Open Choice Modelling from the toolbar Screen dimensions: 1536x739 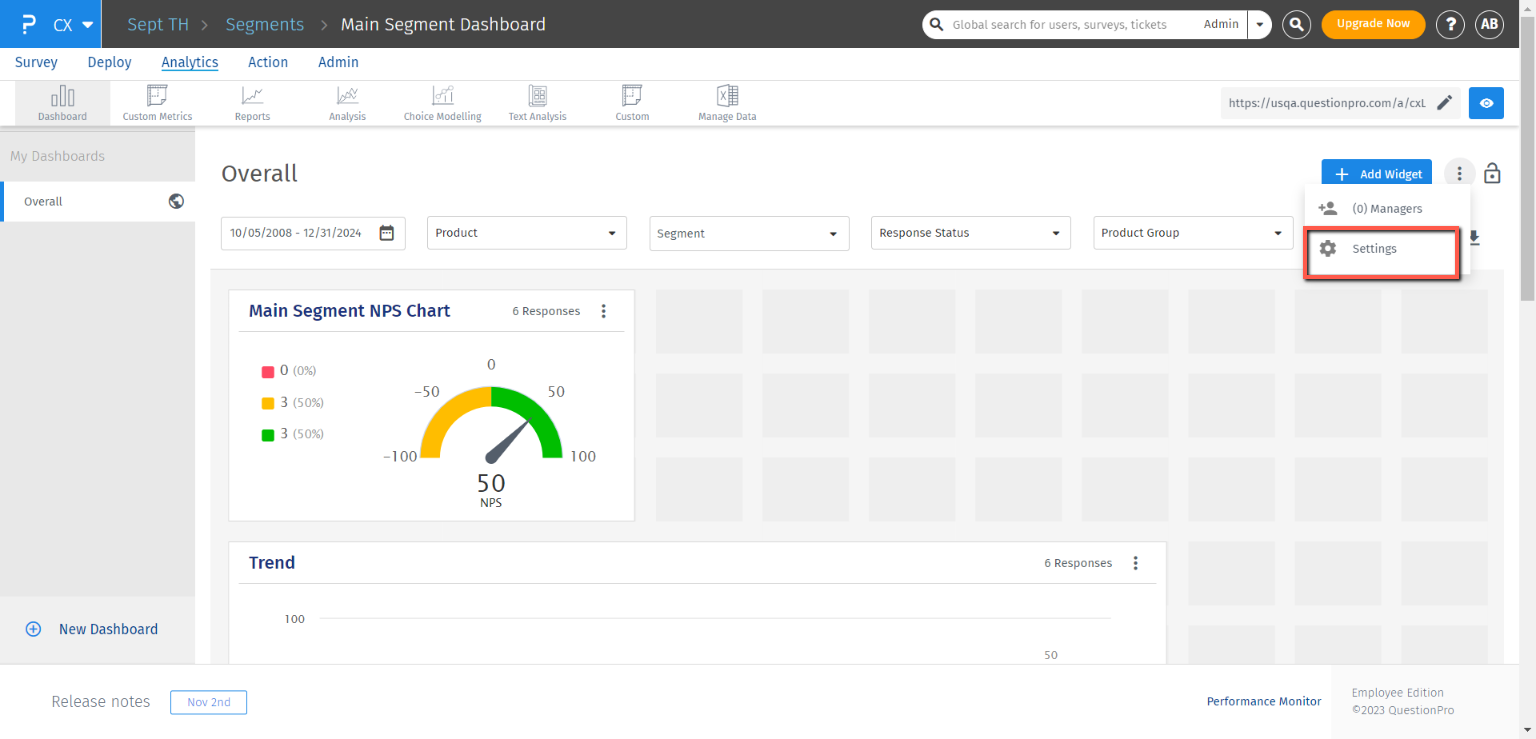tap(442, 103)
